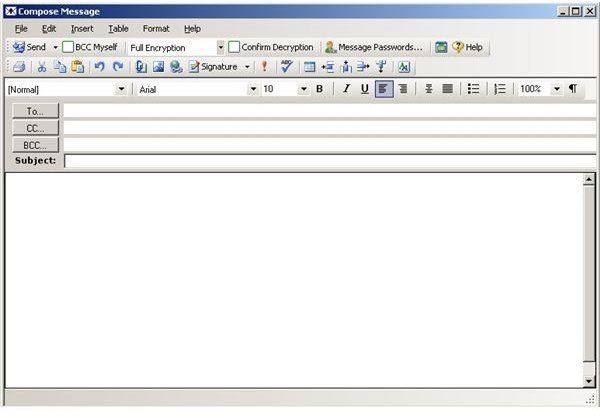Open the Arial font dropdown
The height and width of the screenshot is (418, 600).
[253, 89]
